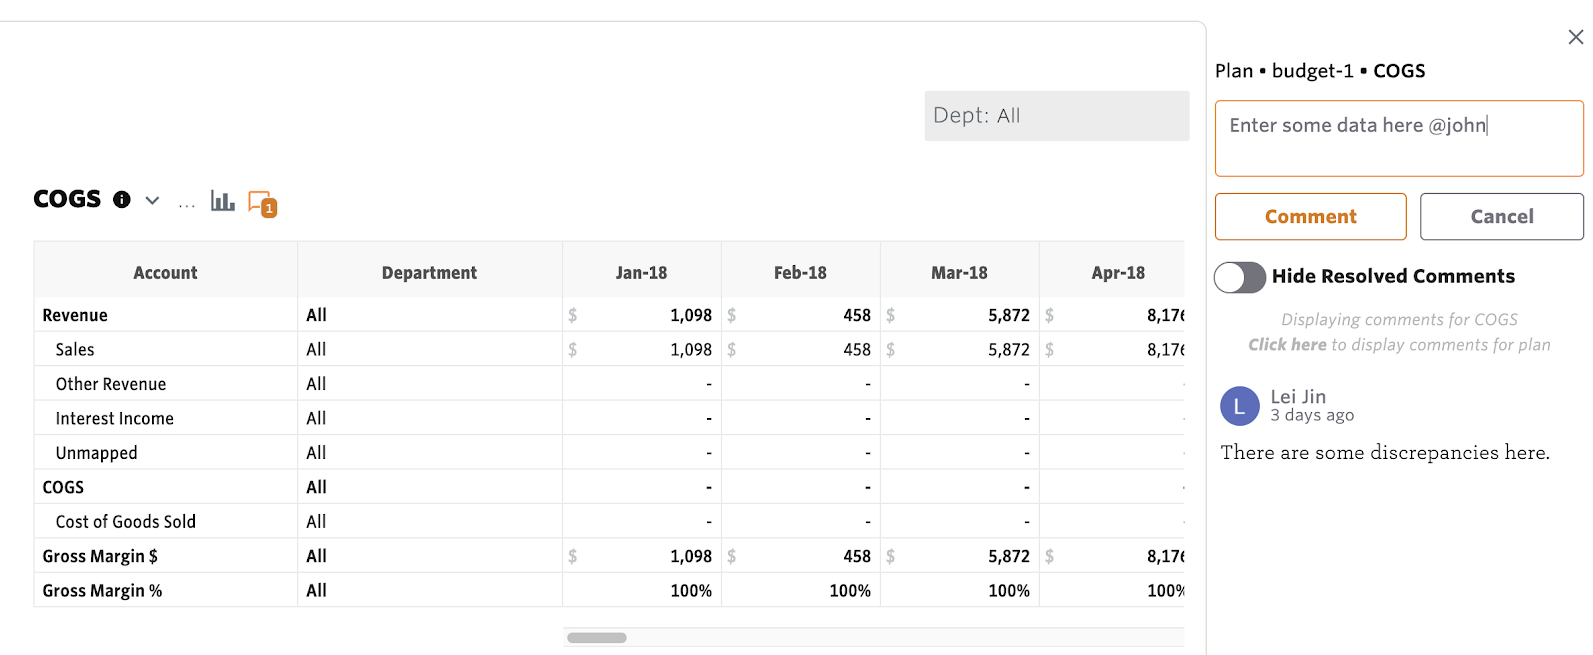Open the bar chart view icon

point(222,201)
